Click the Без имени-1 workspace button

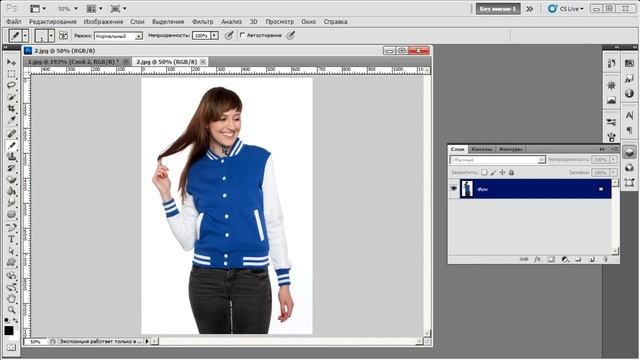point(498,9)
